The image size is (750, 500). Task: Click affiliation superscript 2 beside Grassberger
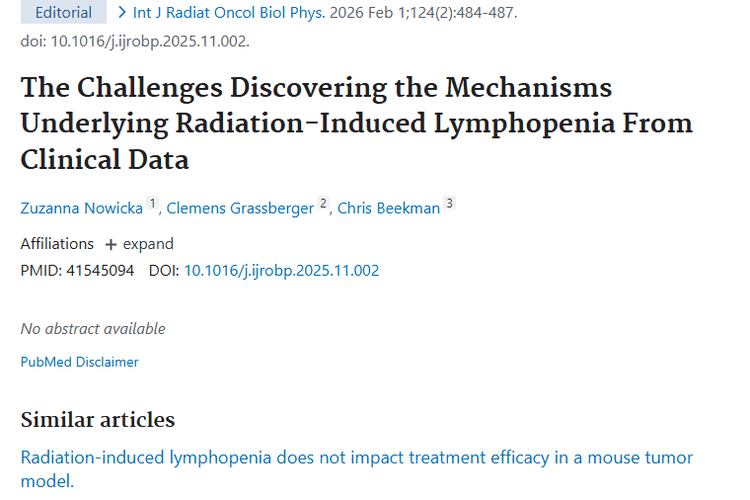(323, 204)
